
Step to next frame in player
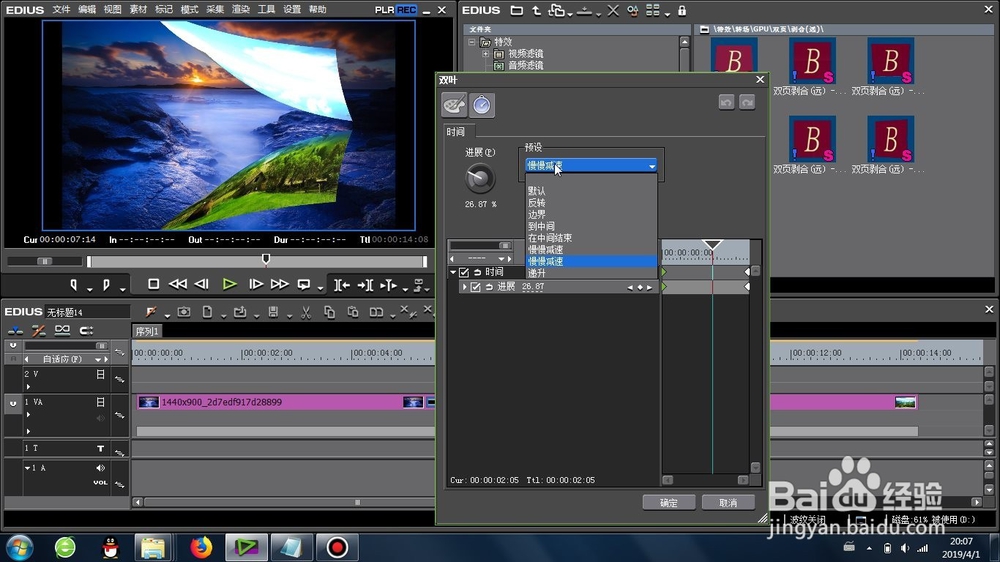point(256,285)
